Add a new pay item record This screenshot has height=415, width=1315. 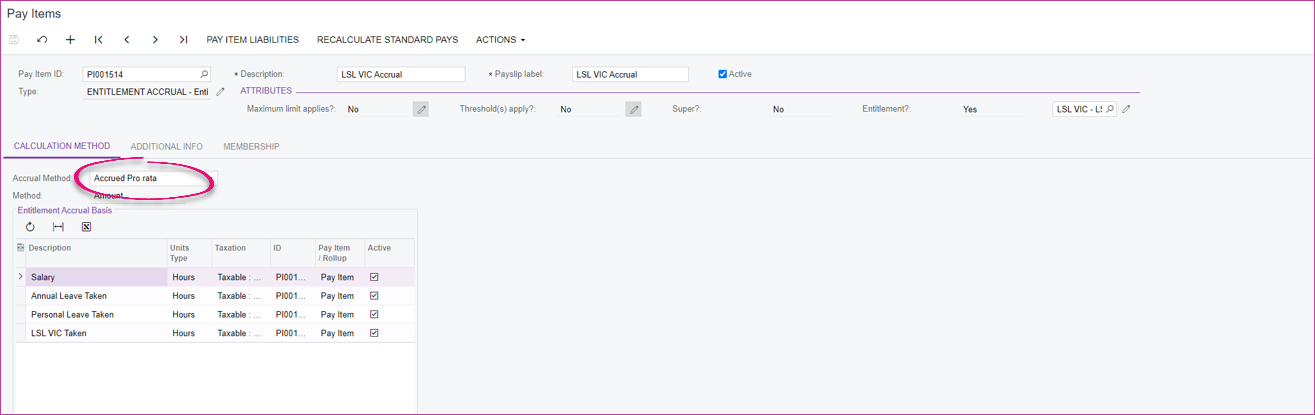(x=70, y=40)
